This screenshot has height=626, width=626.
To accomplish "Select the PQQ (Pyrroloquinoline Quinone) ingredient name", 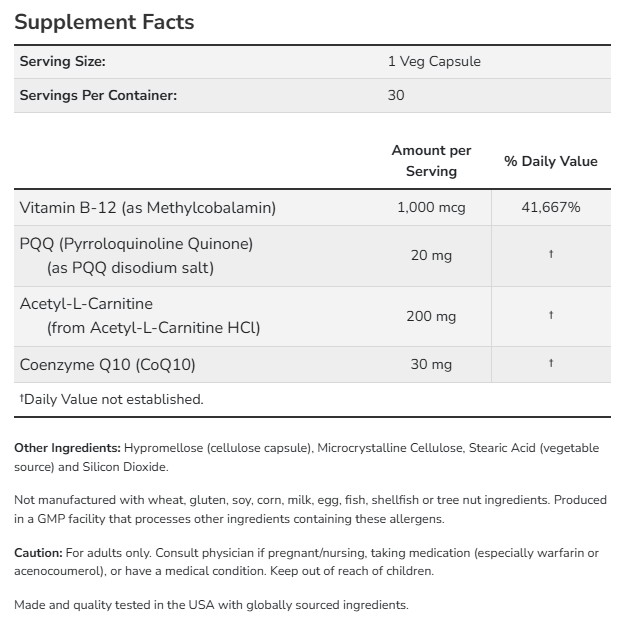I will [136, 243].
